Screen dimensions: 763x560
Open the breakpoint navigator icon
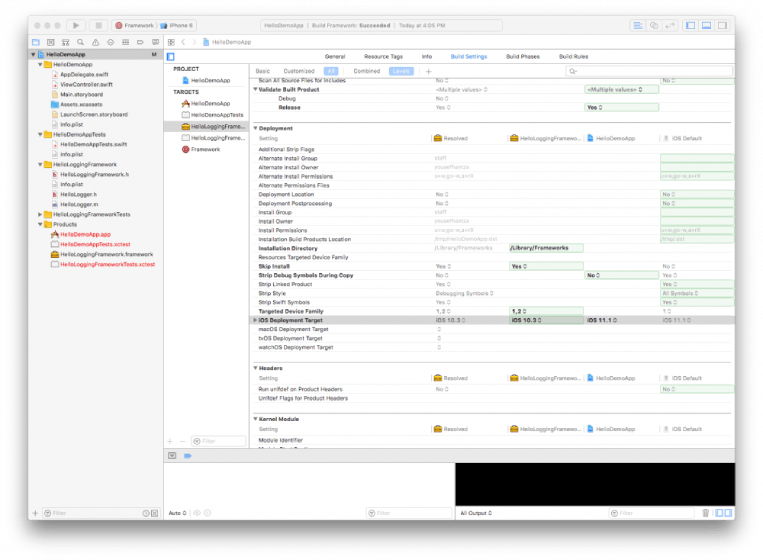click(x=140, y=42)
